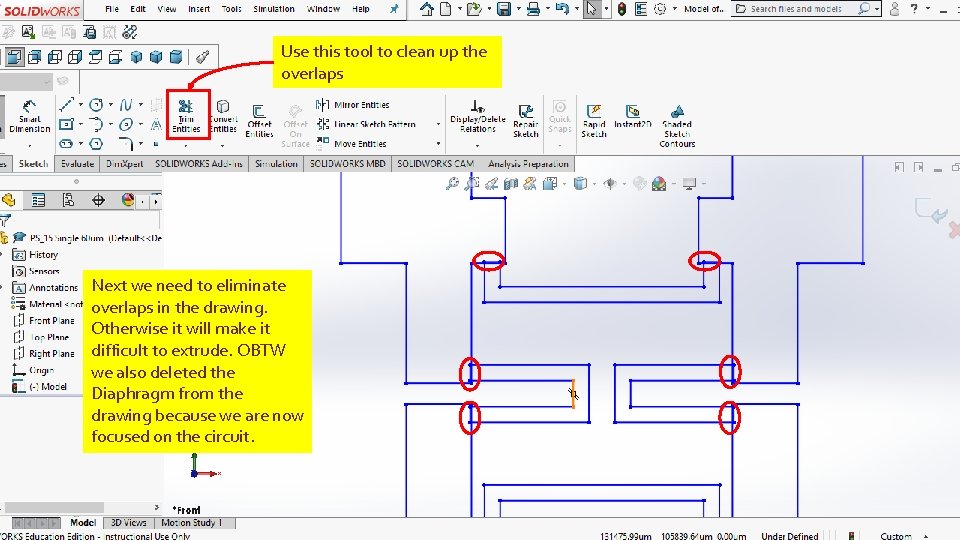Click the Undo icon in the top toolbar
Screen dimensions: 960x540
coord(562,9)
